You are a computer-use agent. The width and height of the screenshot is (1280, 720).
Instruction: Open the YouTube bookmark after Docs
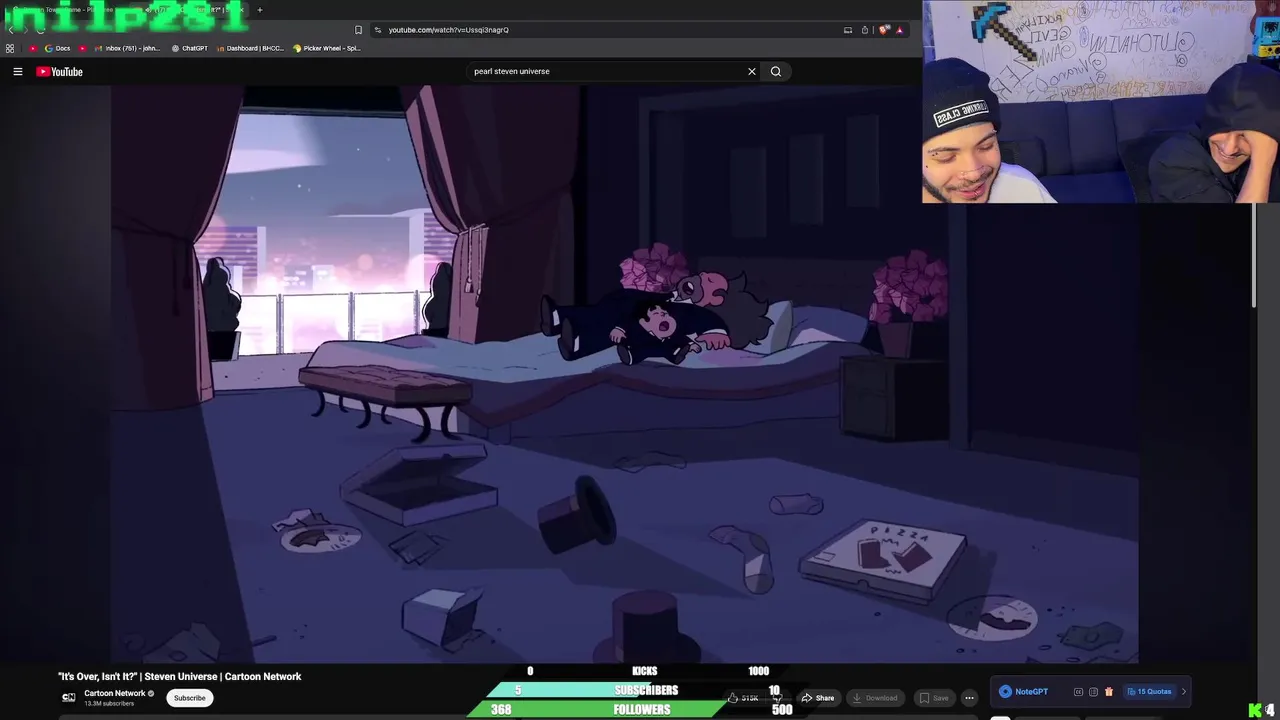(83, 48)
